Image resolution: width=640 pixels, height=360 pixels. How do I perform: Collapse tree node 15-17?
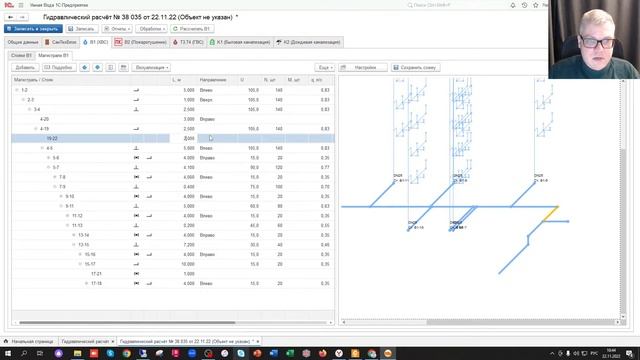click(x=80, y=264)
